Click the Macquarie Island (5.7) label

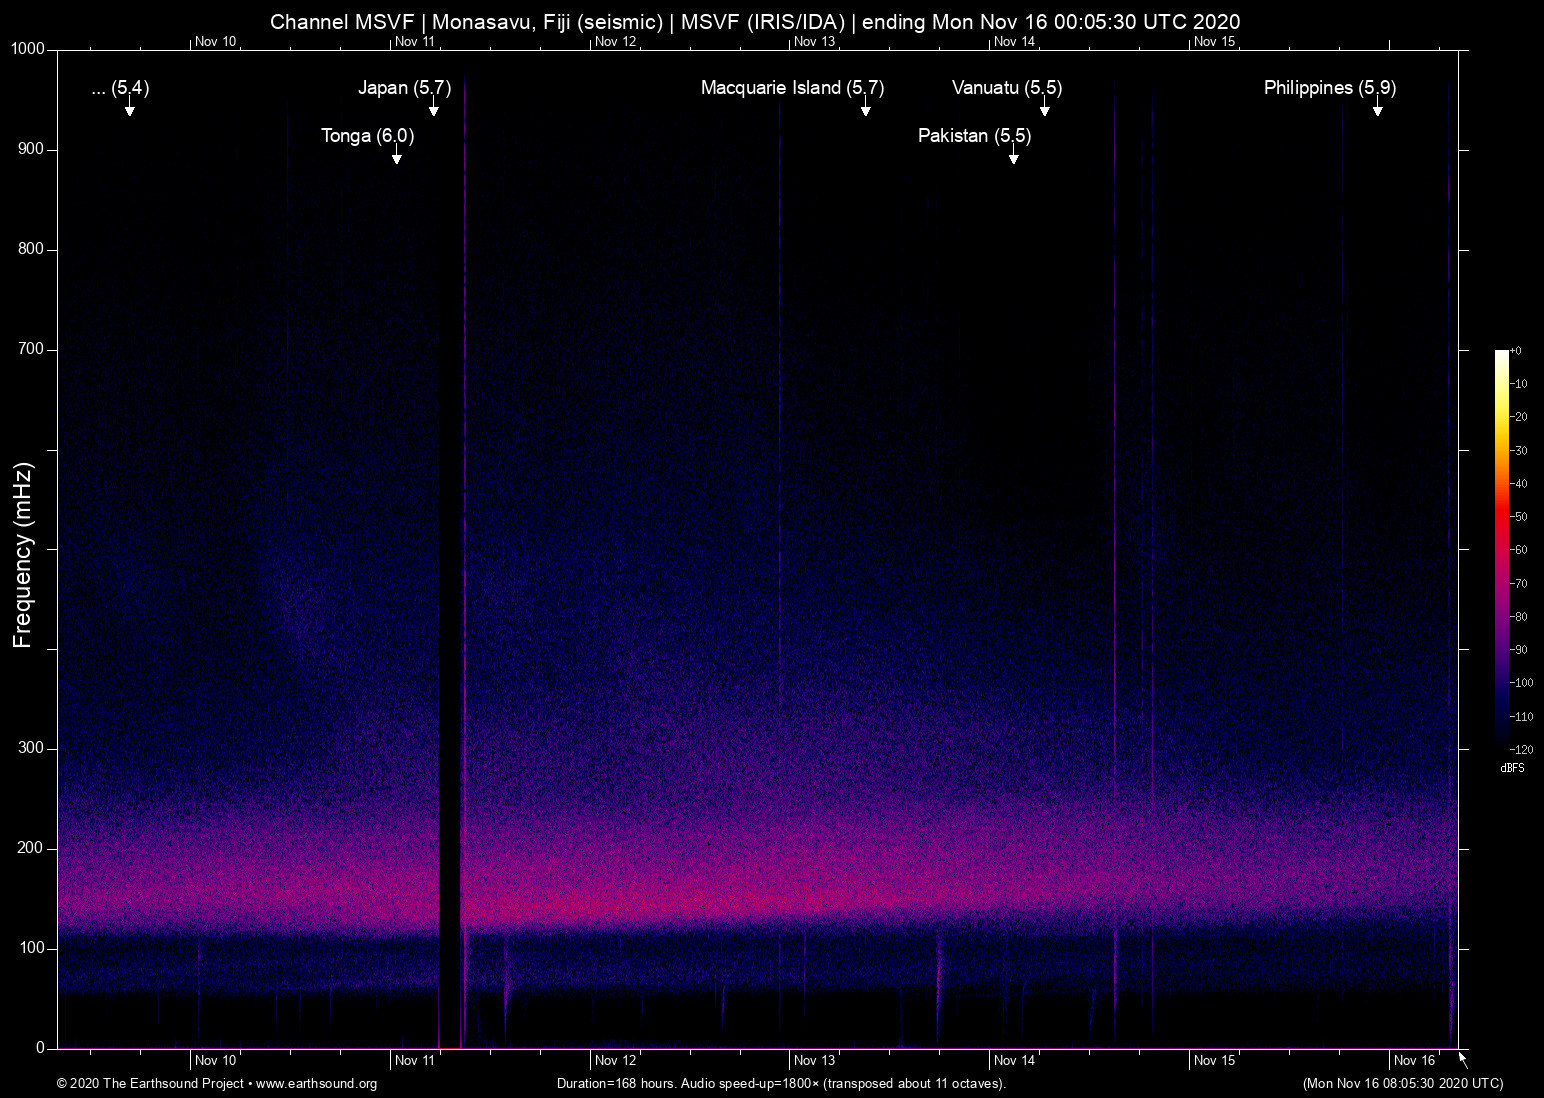pyautogui.click(x=792, y=88)
